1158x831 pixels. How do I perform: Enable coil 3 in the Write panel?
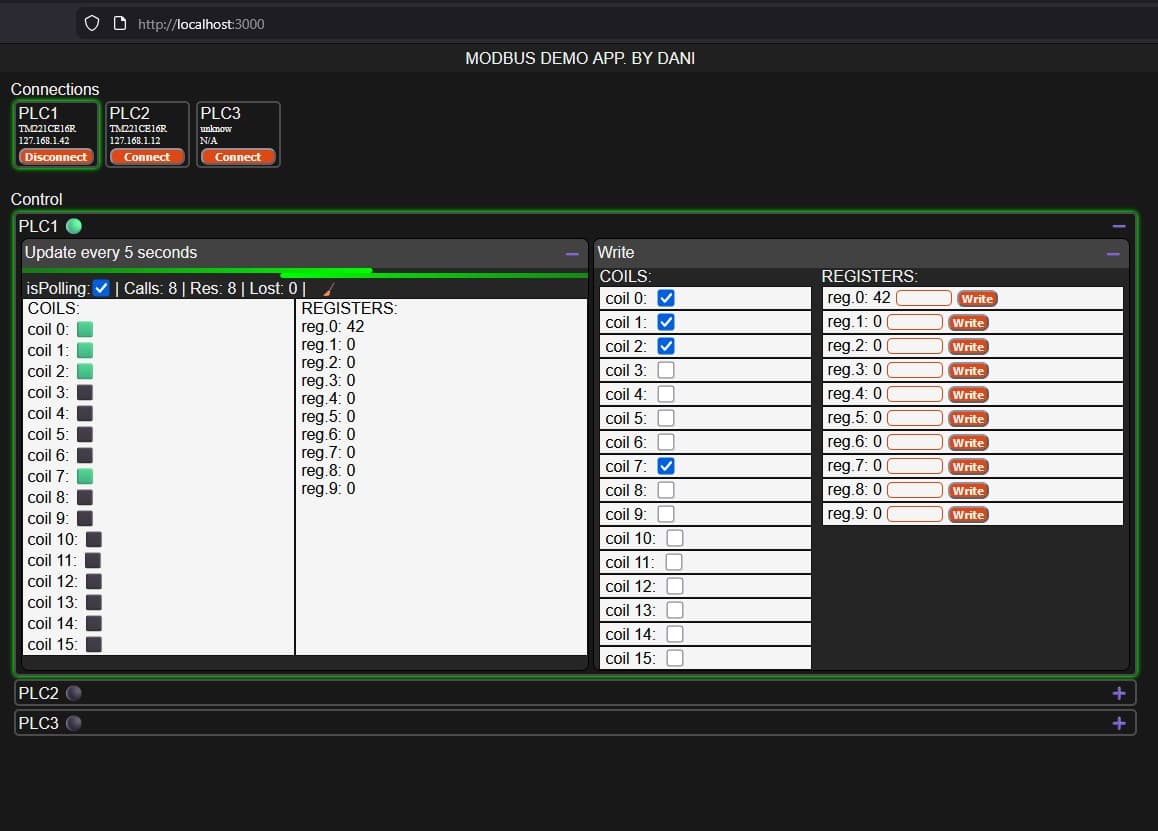tap(666, 370)
